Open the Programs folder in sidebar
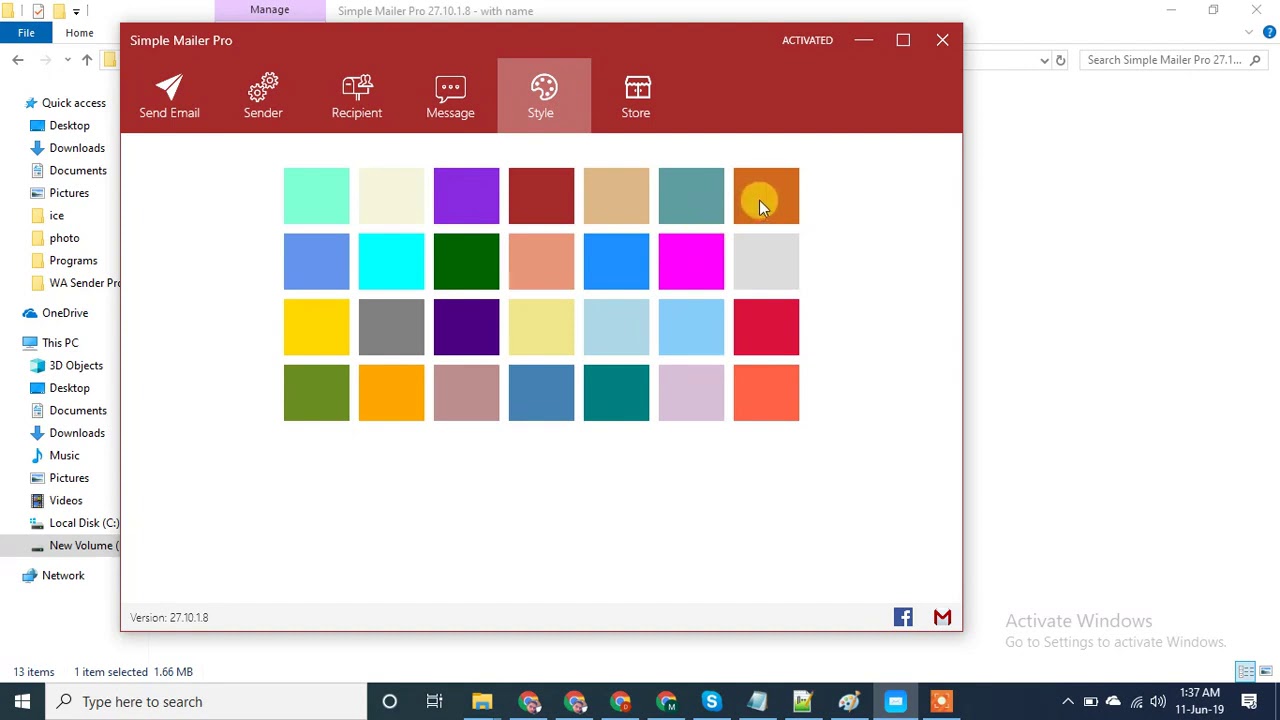Image resolution: width=1280 pixels, height=720 pixels. pos(73,260)
